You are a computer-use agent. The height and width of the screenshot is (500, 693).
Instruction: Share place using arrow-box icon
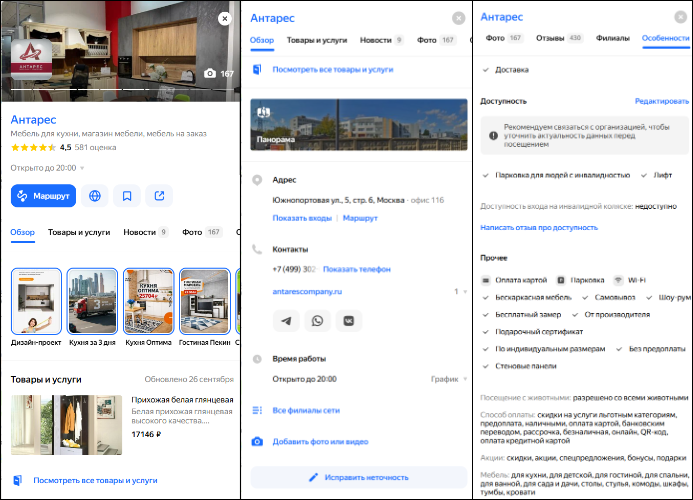pos(159,196)
